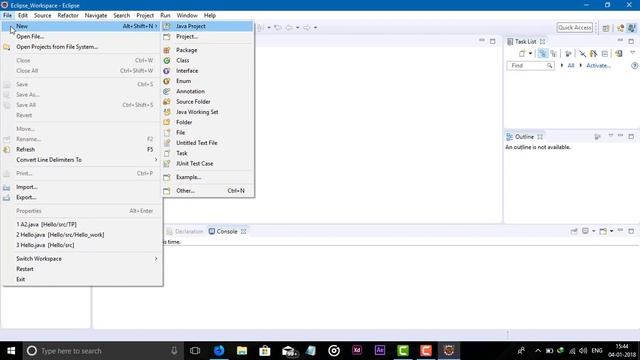Click the Task icon in New submenu
The width and height of the screenshot is (640, 360).
click(167, 153)
